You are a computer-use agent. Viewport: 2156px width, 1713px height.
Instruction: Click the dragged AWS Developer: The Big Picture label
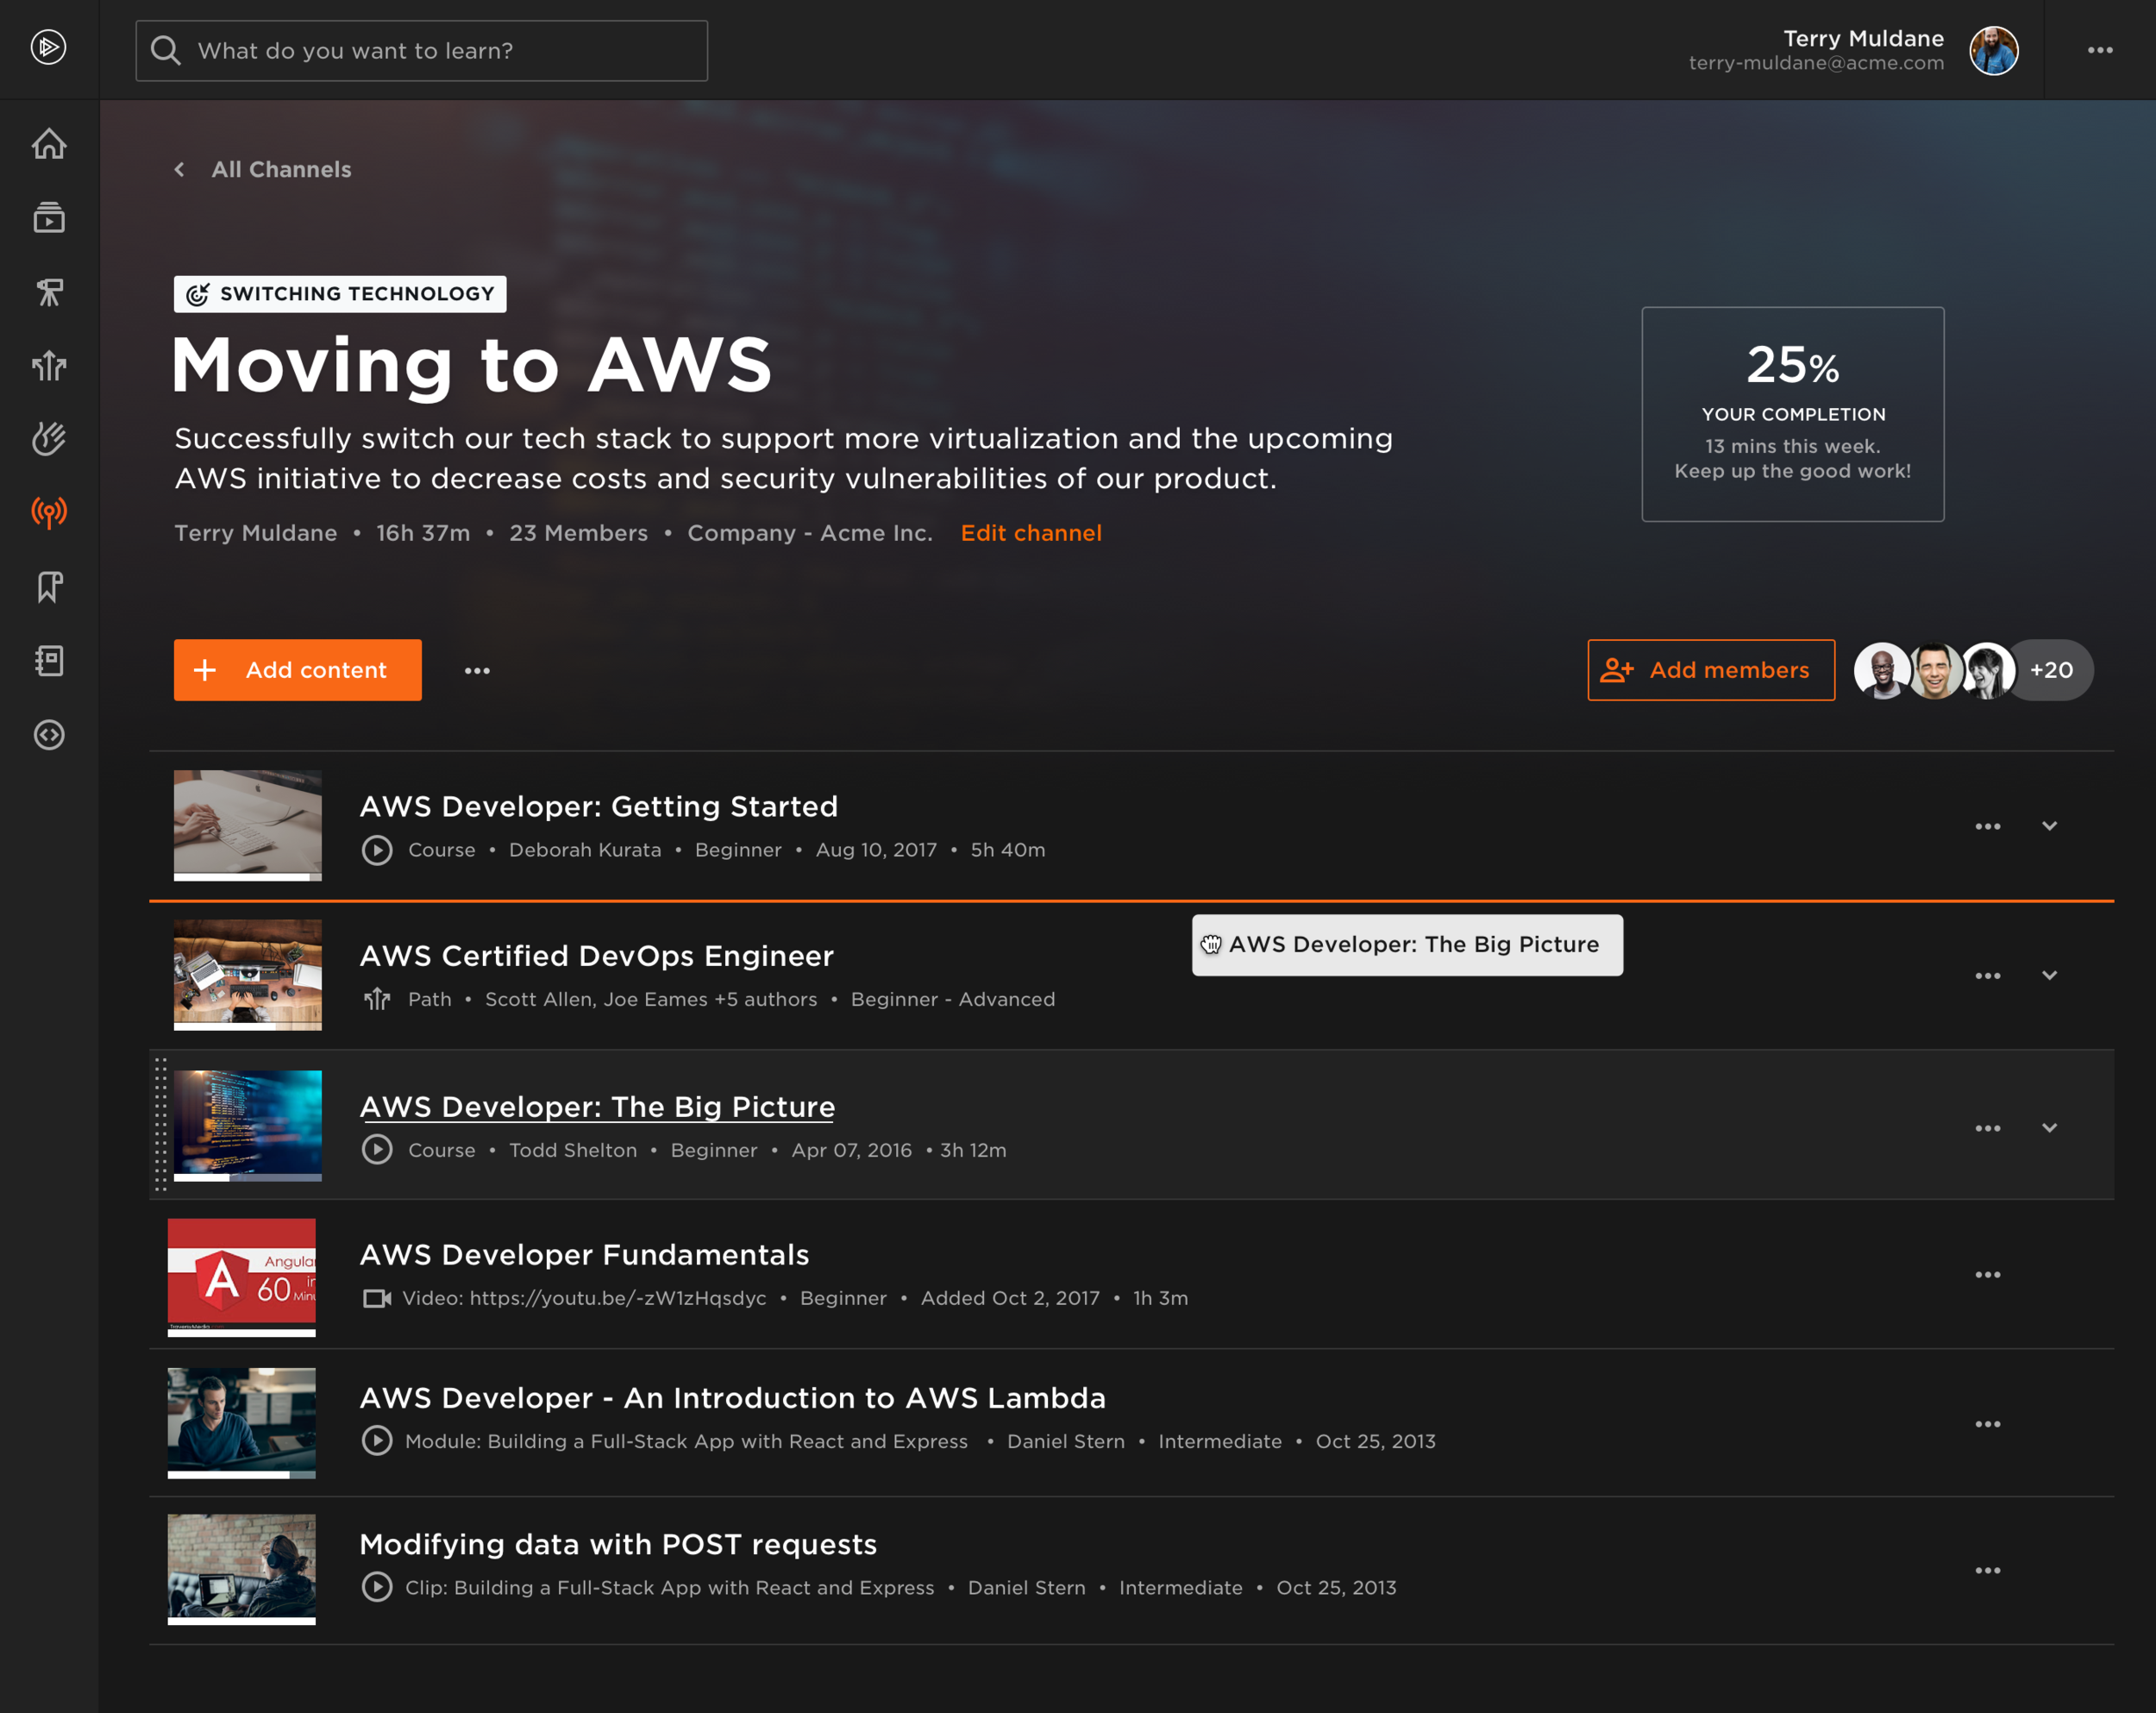click(1407, 945)
